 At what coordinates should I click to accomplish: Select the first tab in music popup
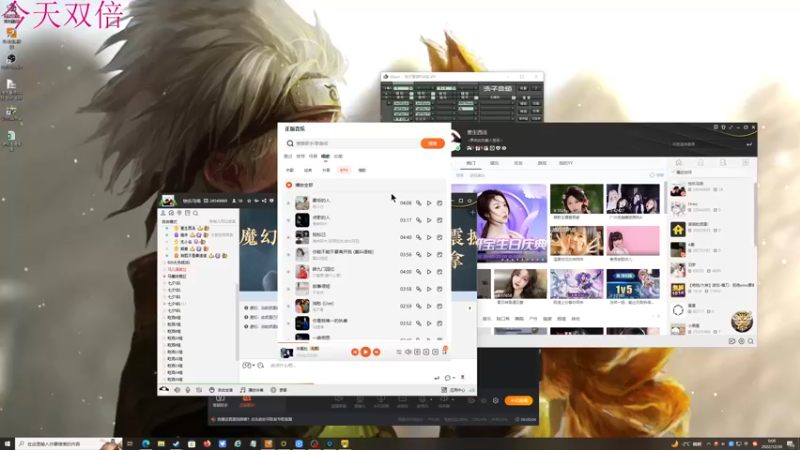(x=288, y=156)
